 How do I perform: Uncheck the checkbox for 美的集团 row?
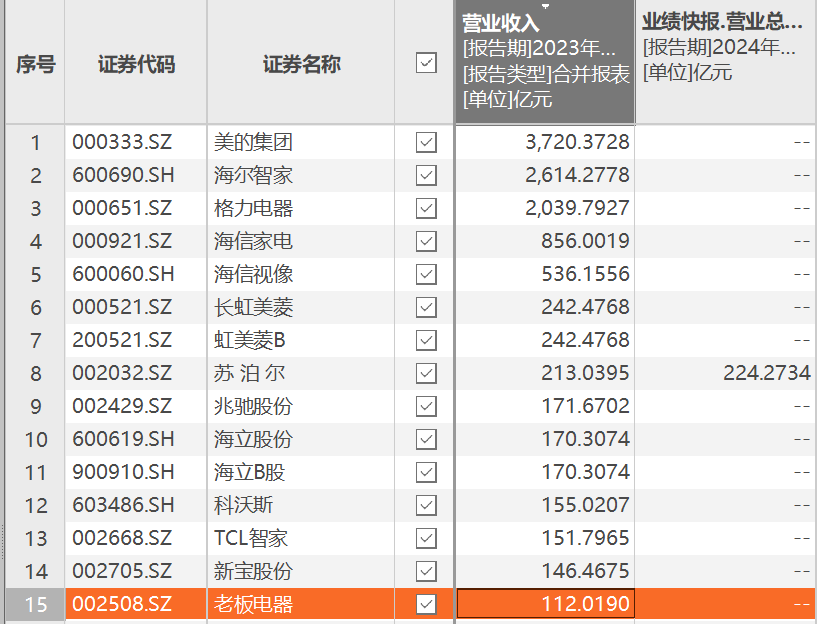[426, 143]
